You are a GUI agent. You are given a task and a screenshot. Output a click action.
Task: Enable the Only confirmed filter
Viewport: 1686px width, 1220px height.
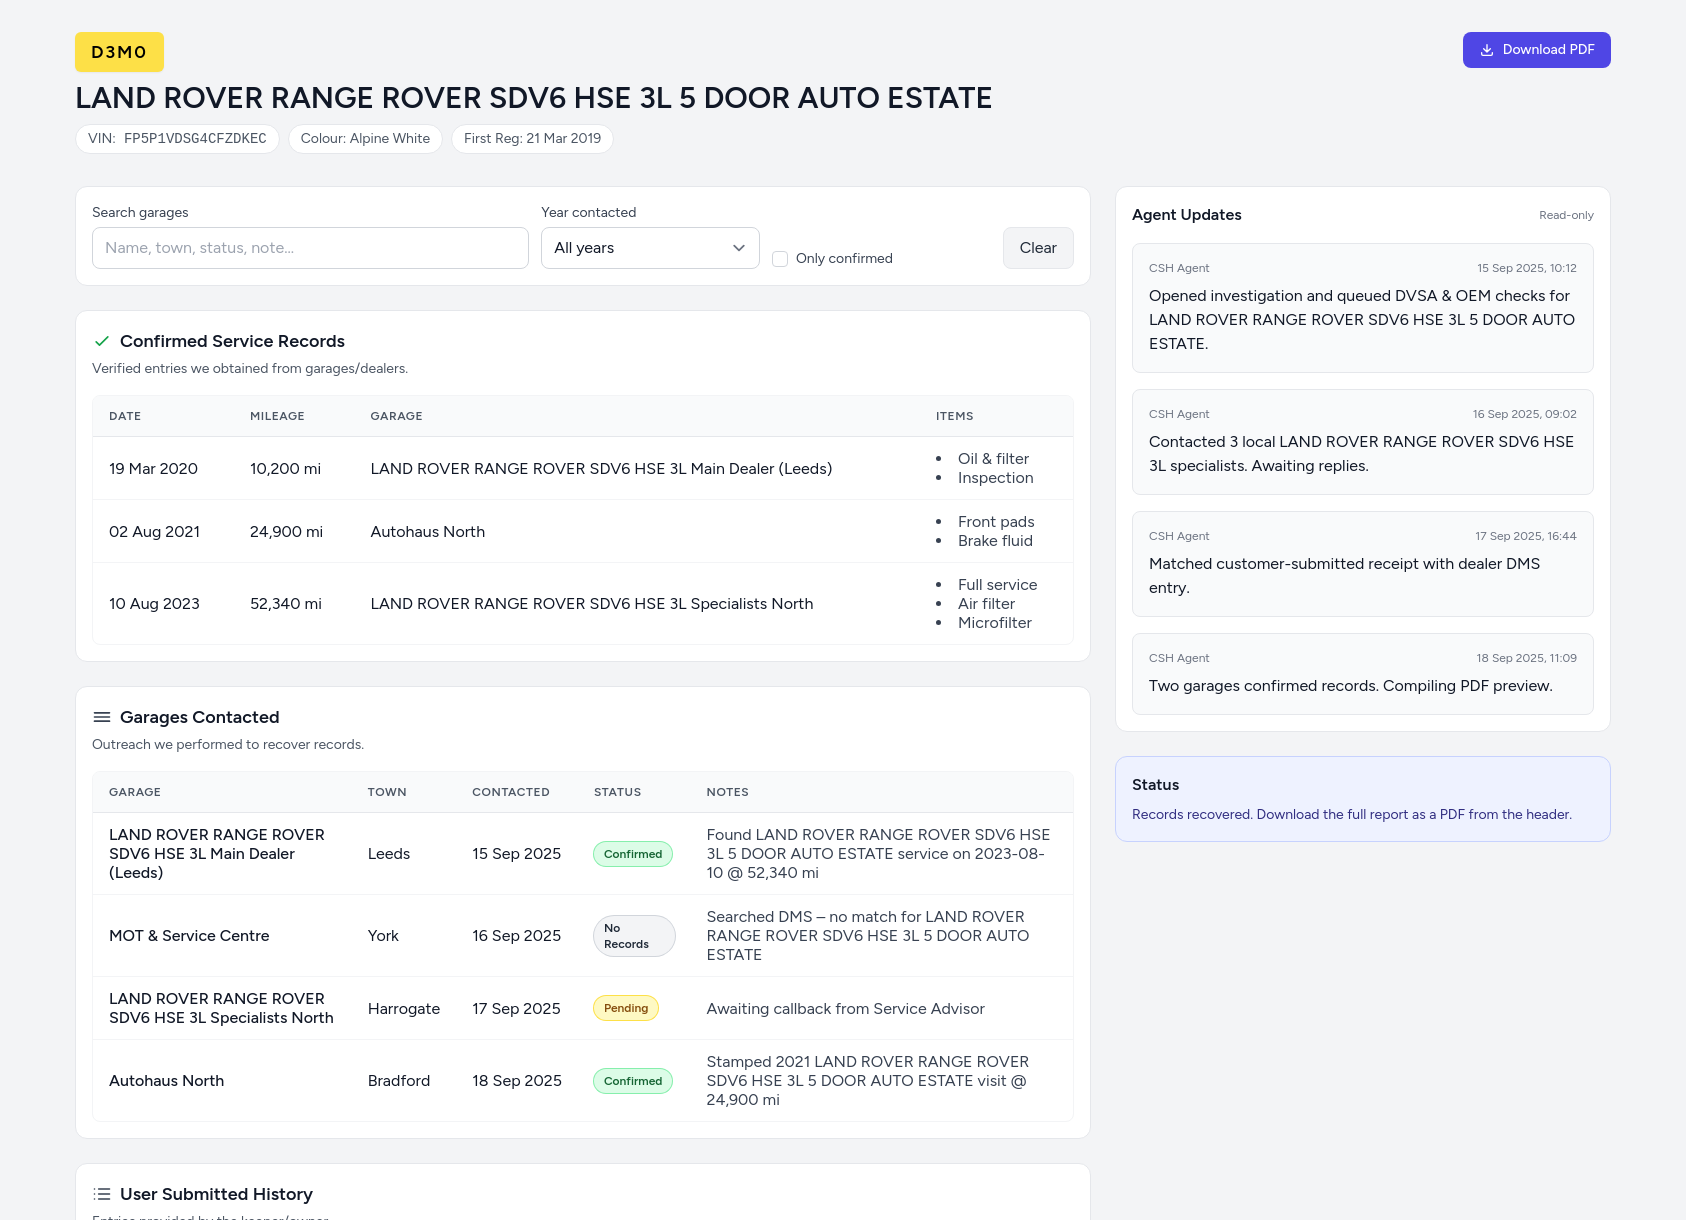click(x=780, y=258)
